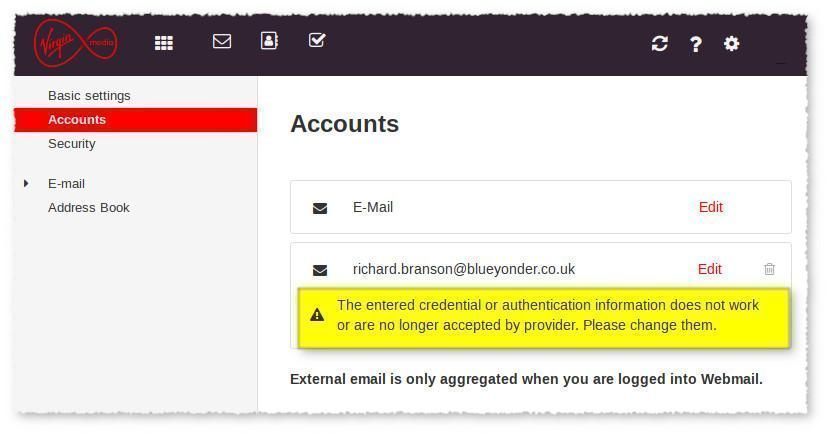Select Accounts in the sidebar
Image resolution: width=828 pixels, height=434 pixels.
[x=77, y=120]
